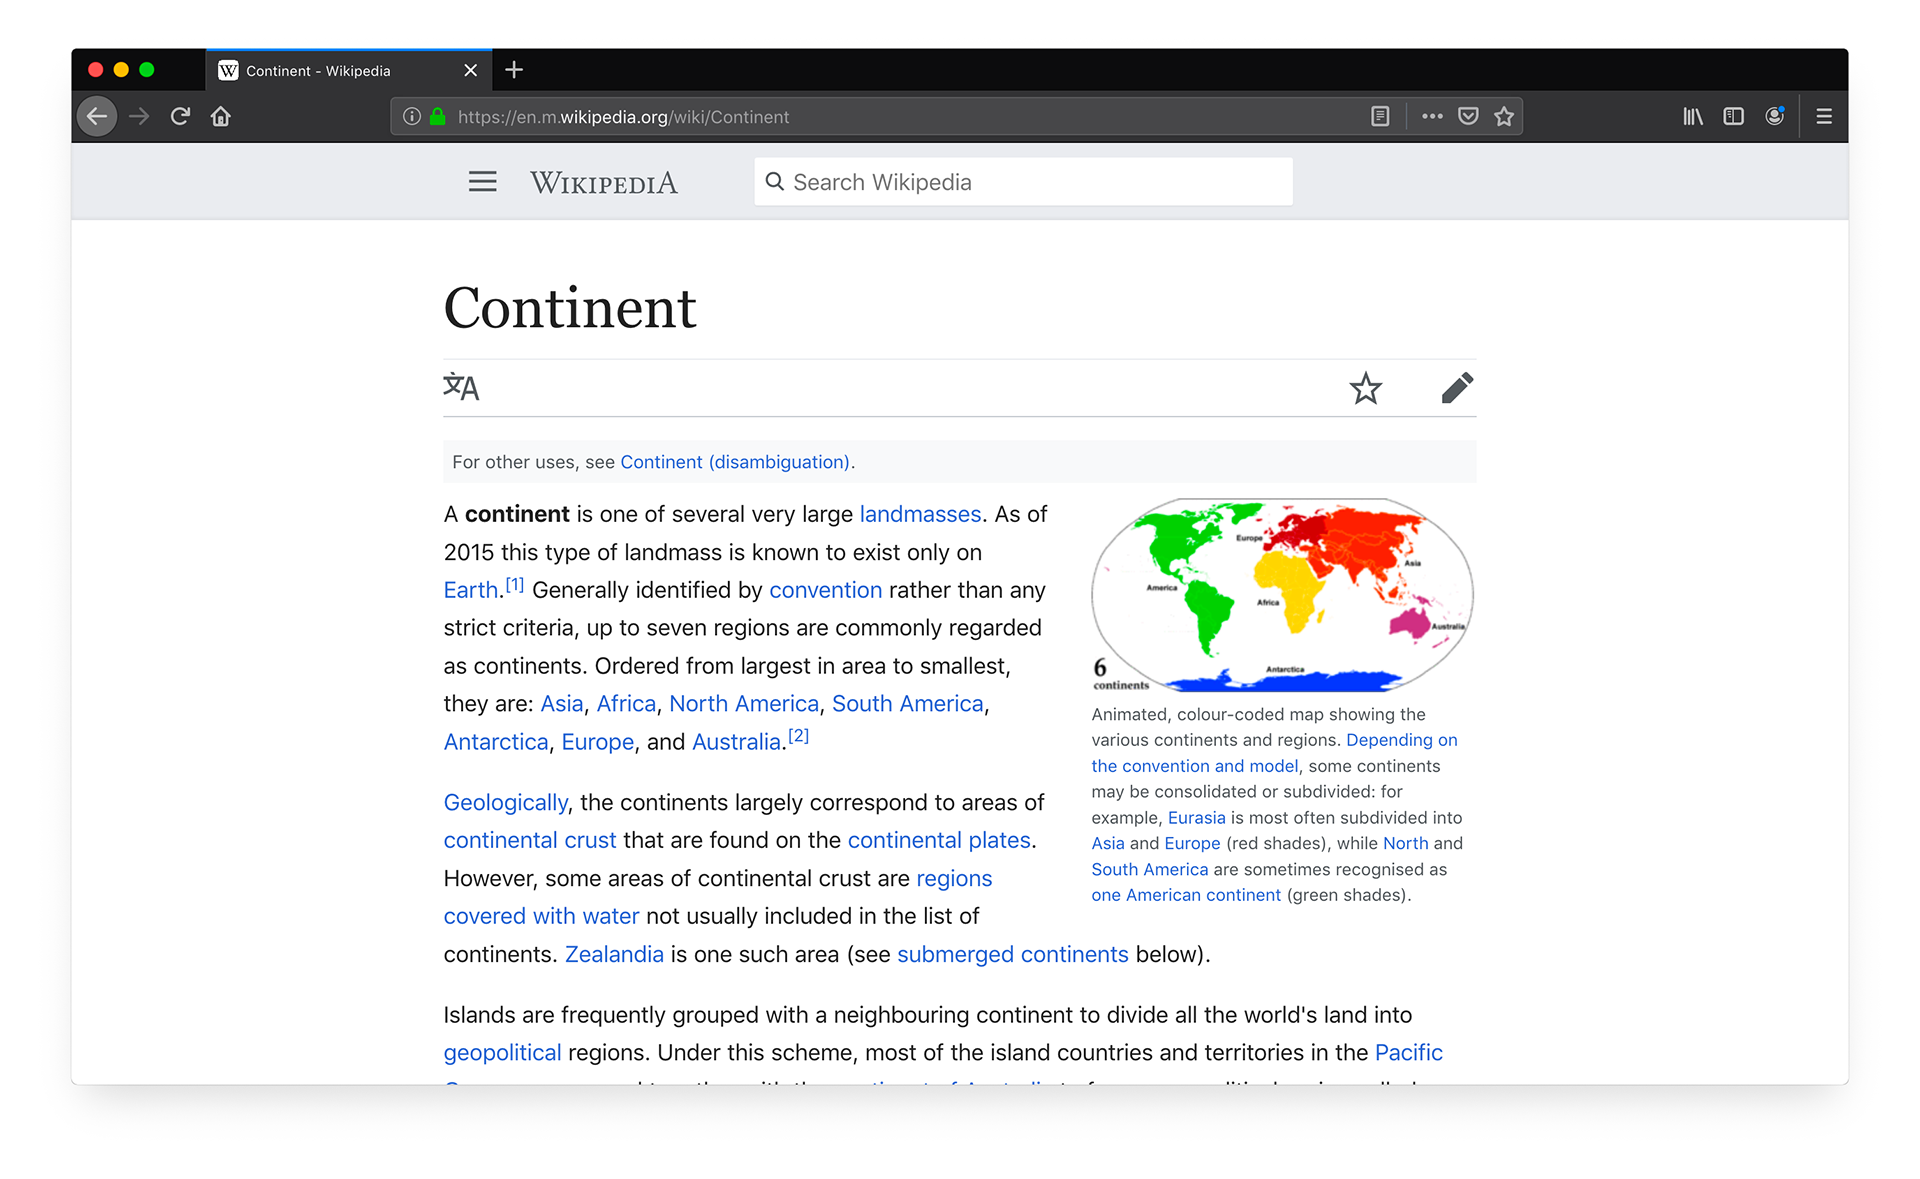Switch article language via the 文A icon
The width and height of the screenshot is (1920, 1179).
coord(461,387)
